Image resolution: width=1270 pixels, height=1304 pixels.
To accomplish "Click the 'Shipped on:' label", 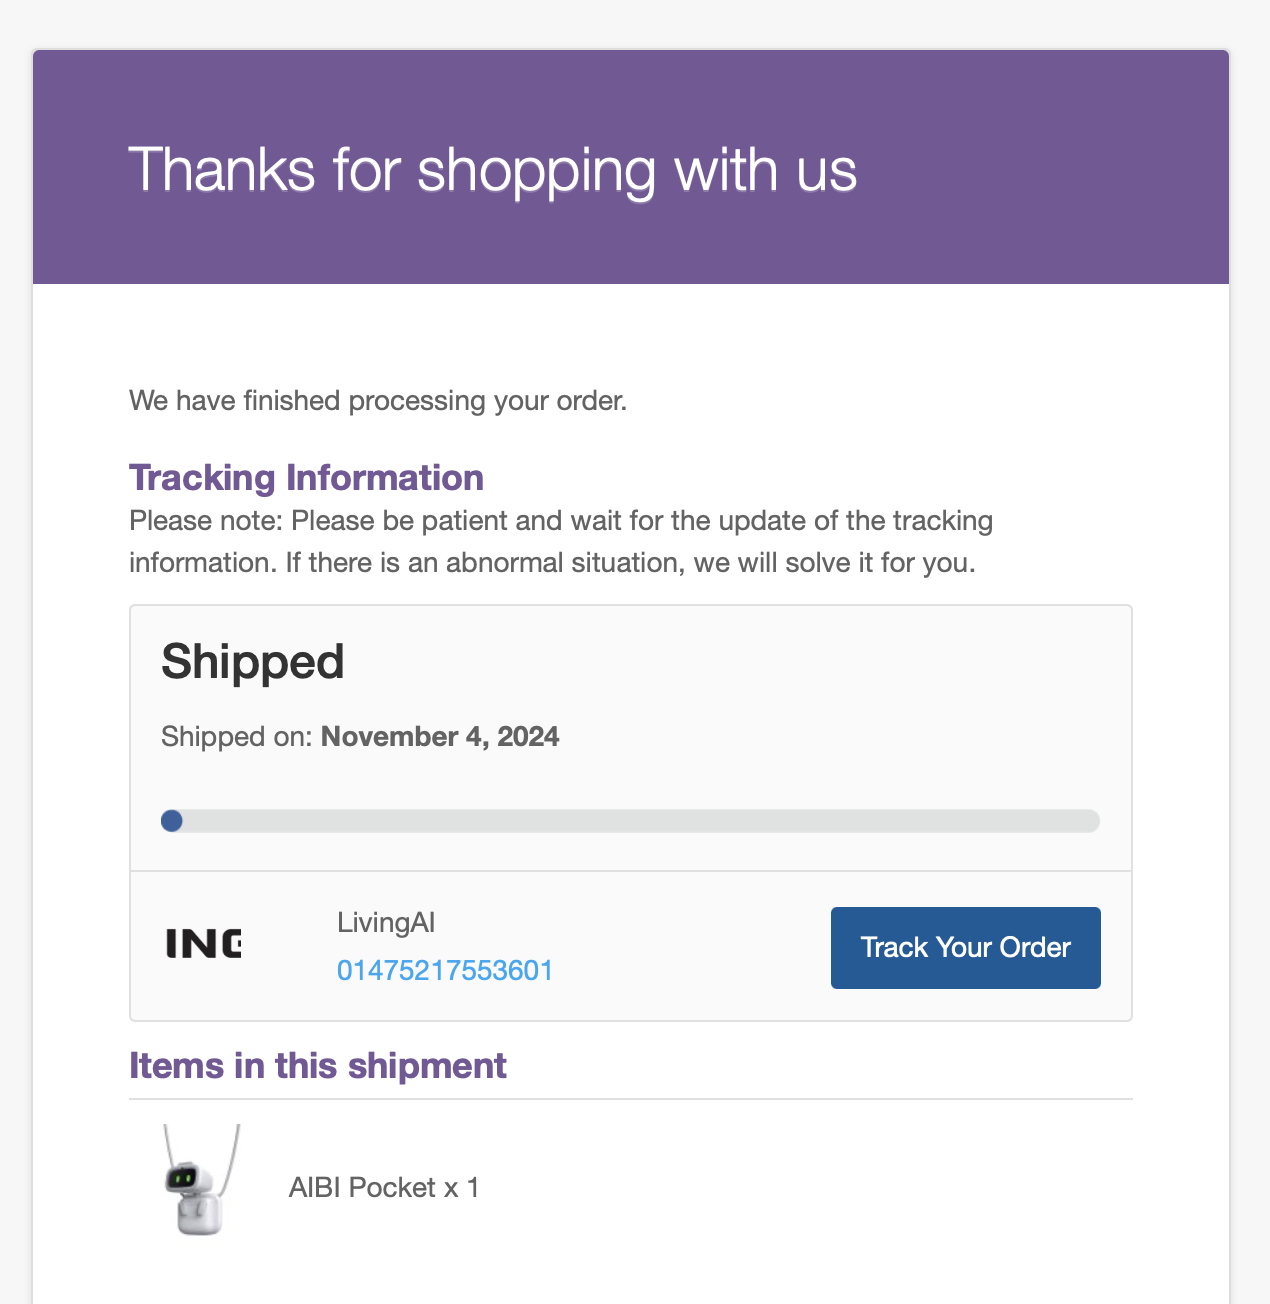I will [x=237, y=737].
